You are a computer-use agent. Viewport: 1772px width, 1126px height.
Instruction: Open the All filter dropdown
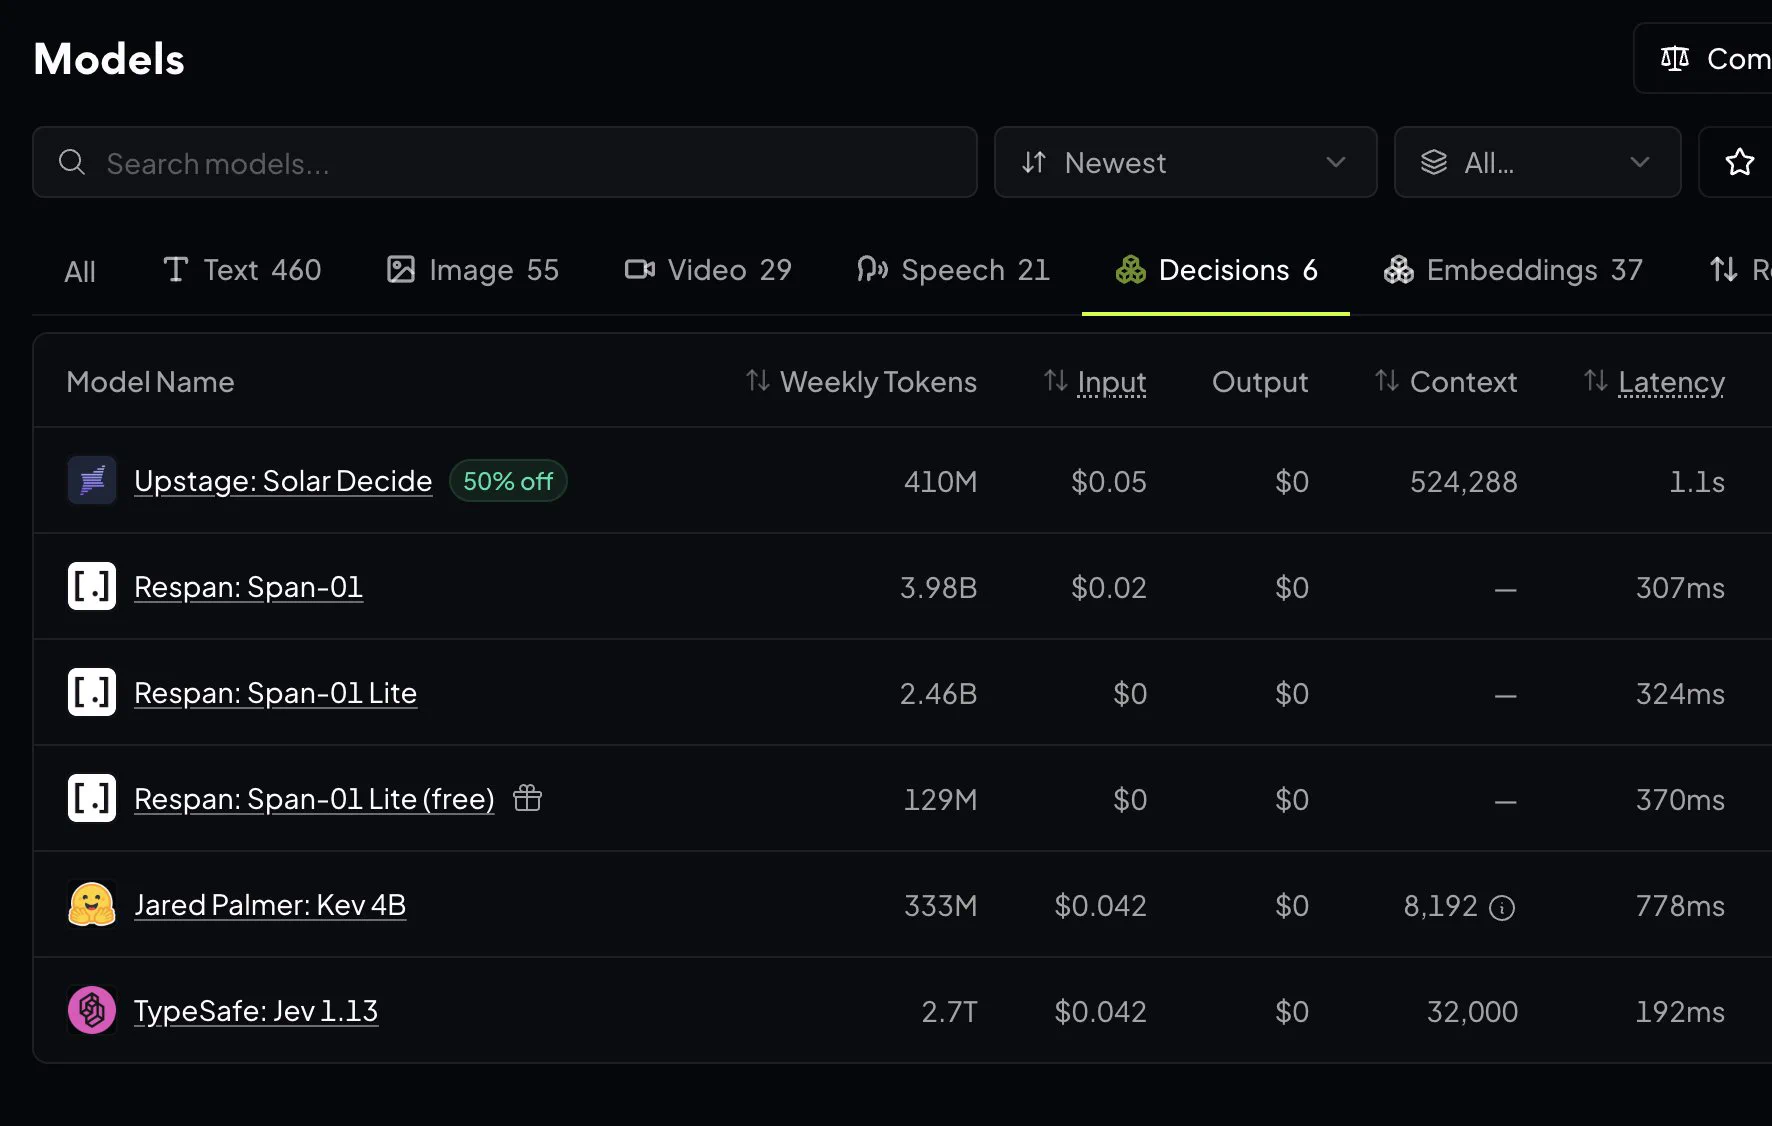1537,162
